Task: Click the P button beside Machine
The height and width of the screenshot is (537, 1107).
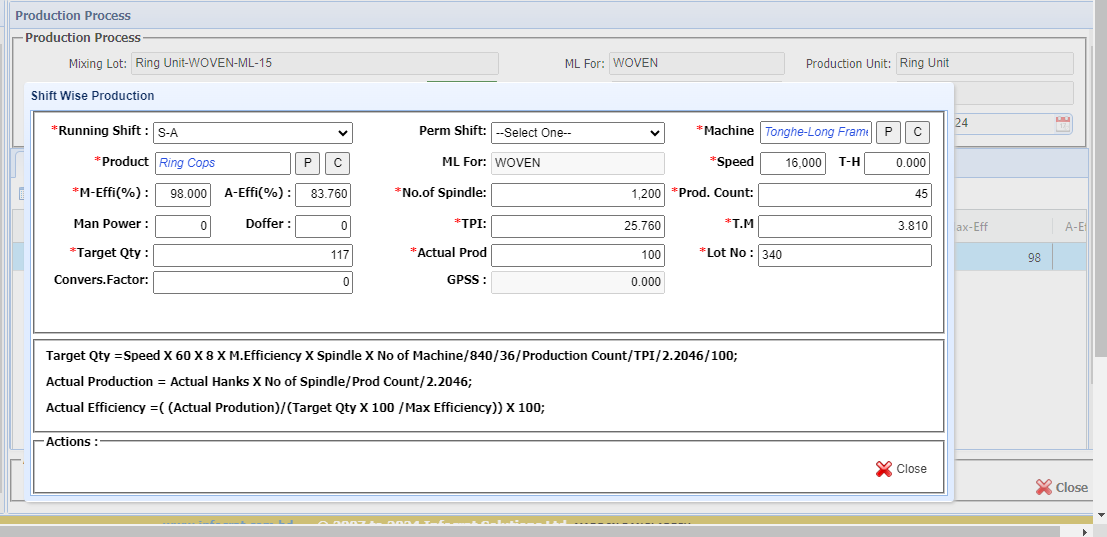Action: tap(888, 132)
